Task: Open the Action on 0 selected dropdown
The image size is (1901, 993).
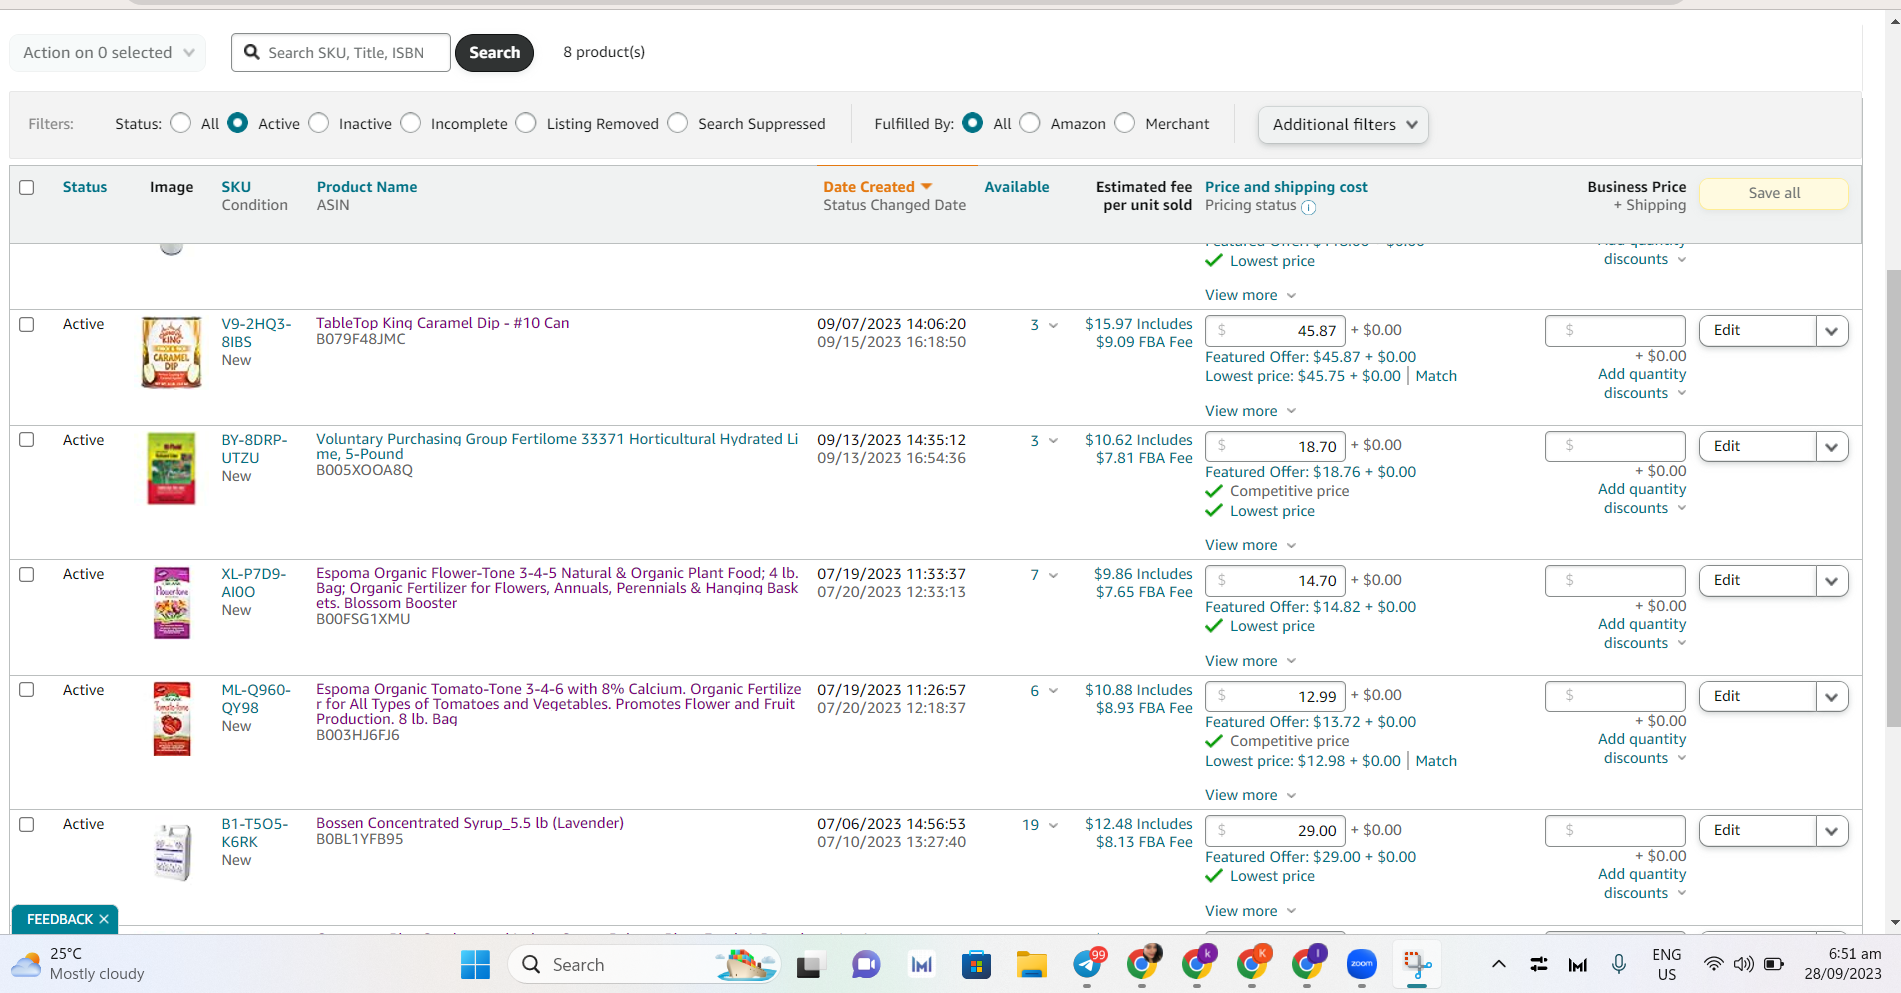Action: tap(108, 53)
